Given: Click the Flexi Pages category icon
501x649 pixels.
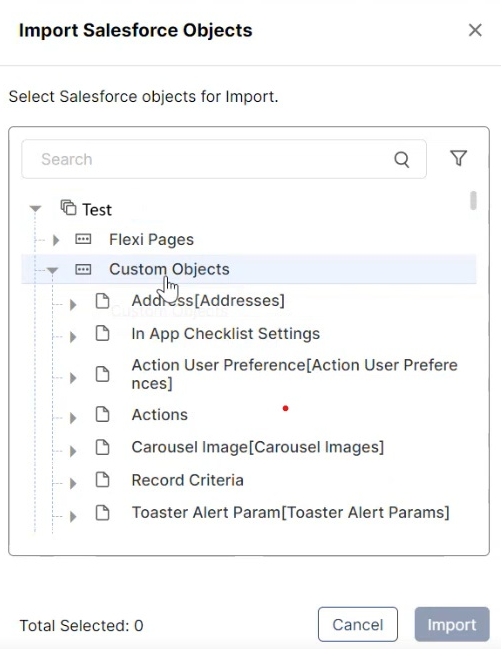Looking at the screenshot, I should (x=83, y=239).
